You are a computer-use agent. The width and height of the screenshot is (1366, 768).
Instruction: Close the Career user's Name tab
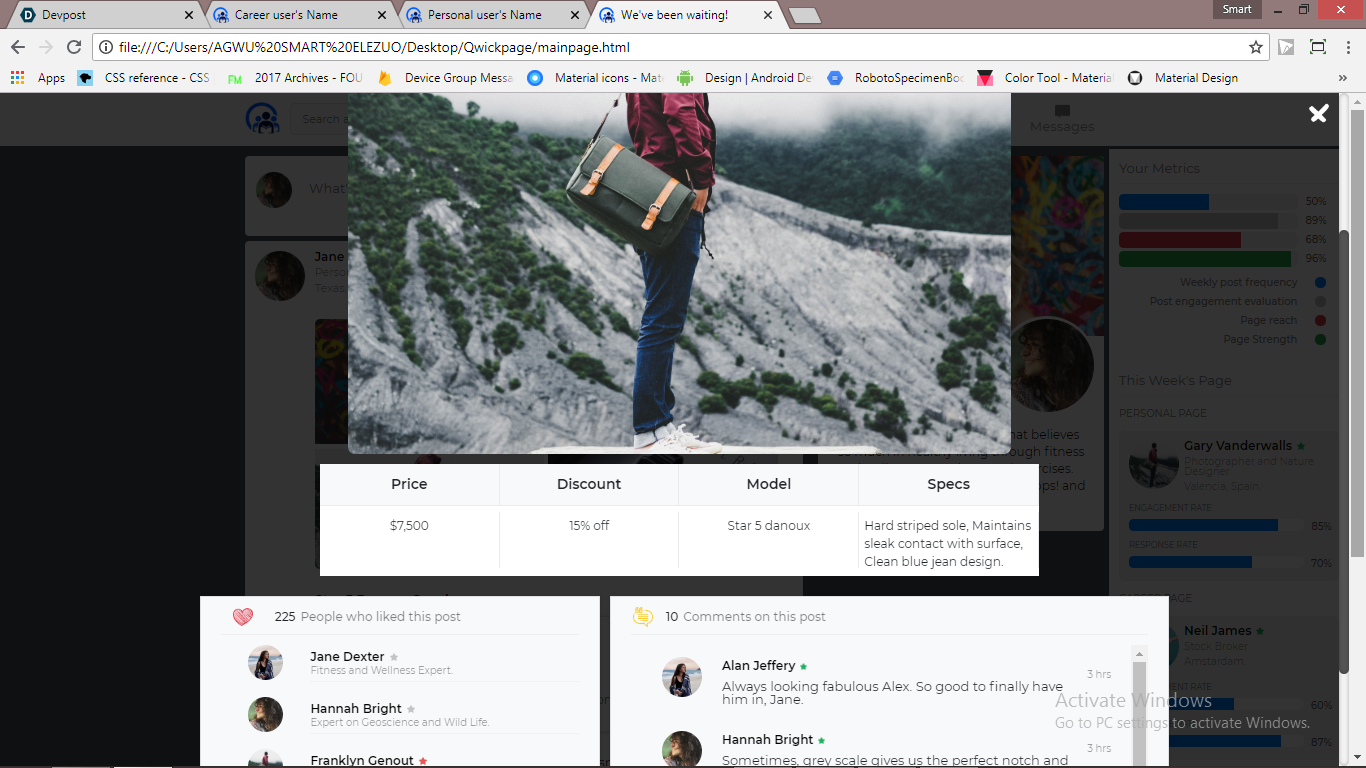pos(381,15)
